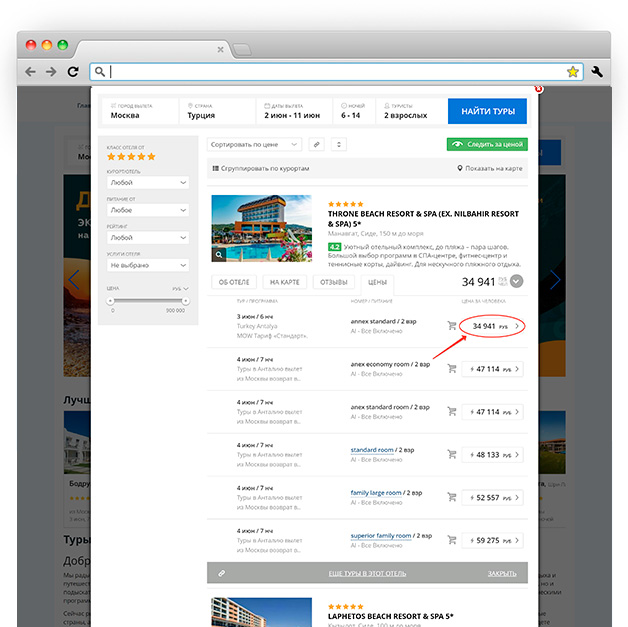Screen dimensions: 628x627
Task: Click THRONE BEACH RESORT & SPA hotel title
Action: click(423, 219)
